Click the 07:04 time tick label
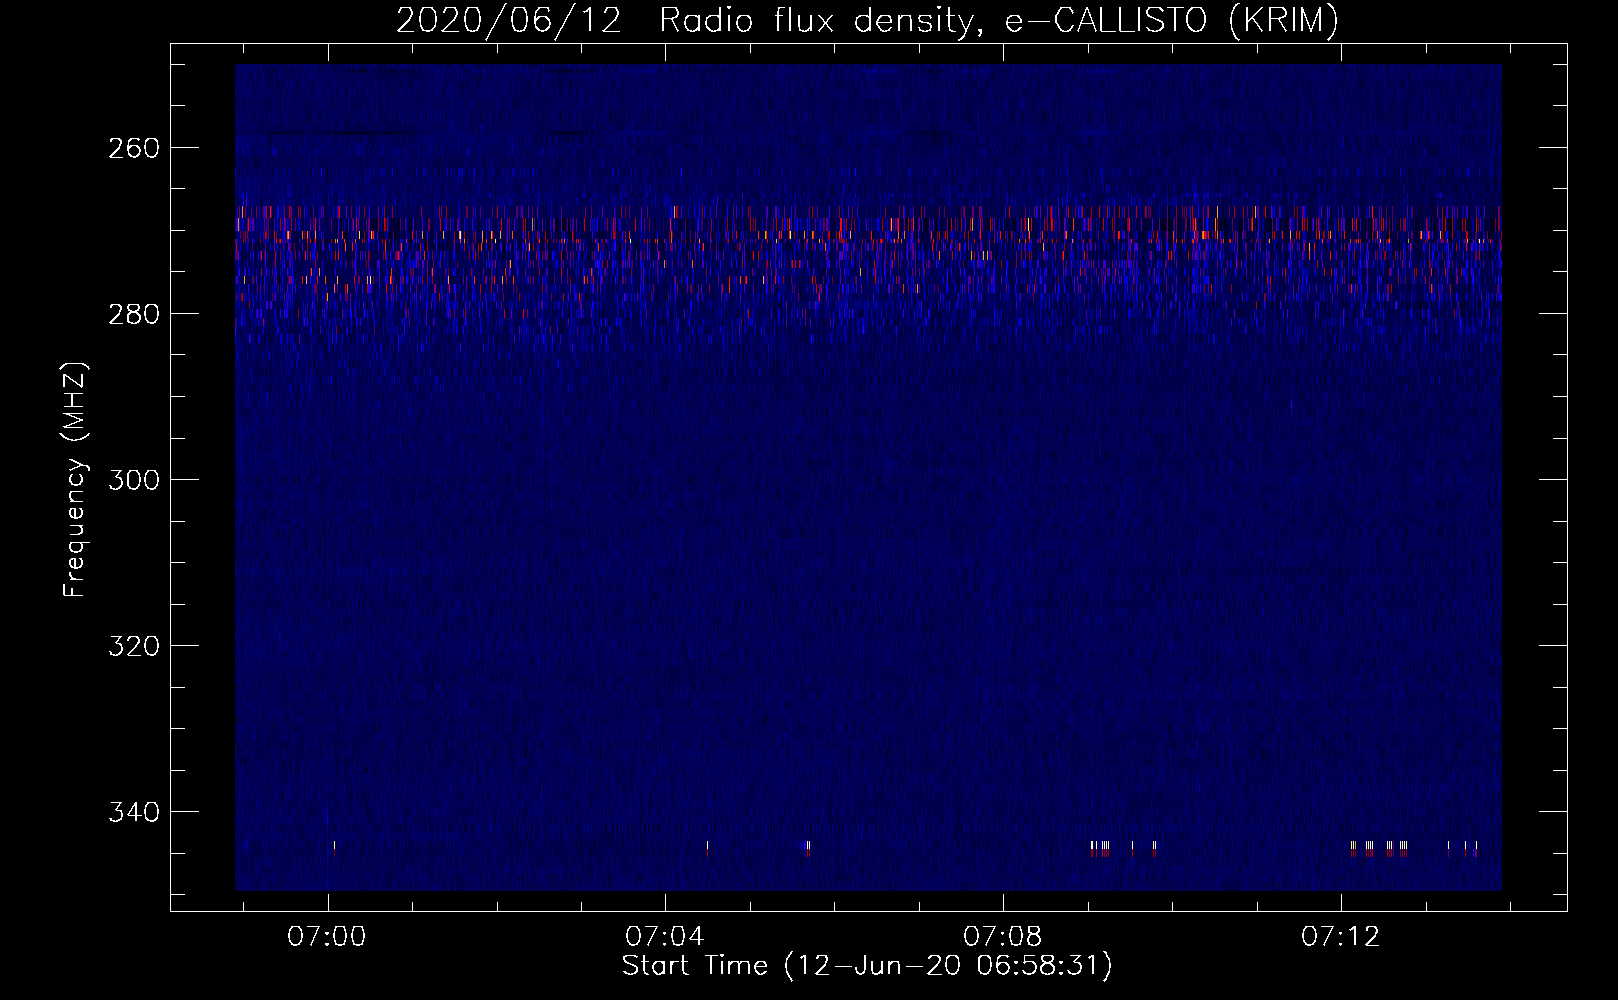 (665, 937)
